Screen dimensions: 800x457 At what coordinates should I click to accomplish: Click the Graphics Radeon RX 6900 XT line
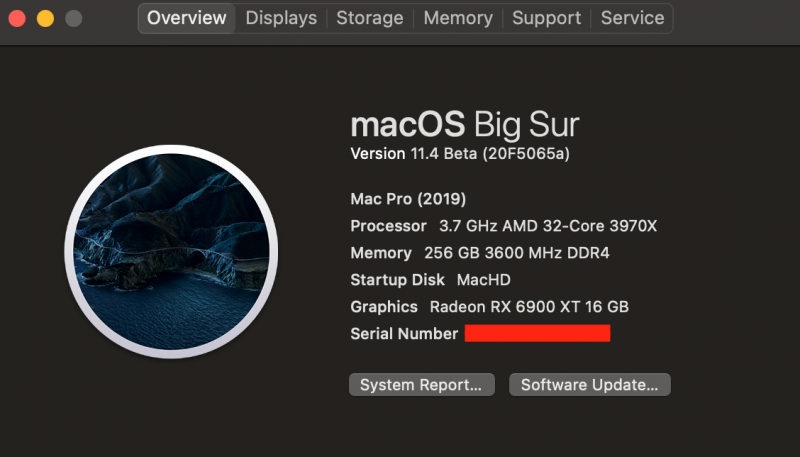489,307
